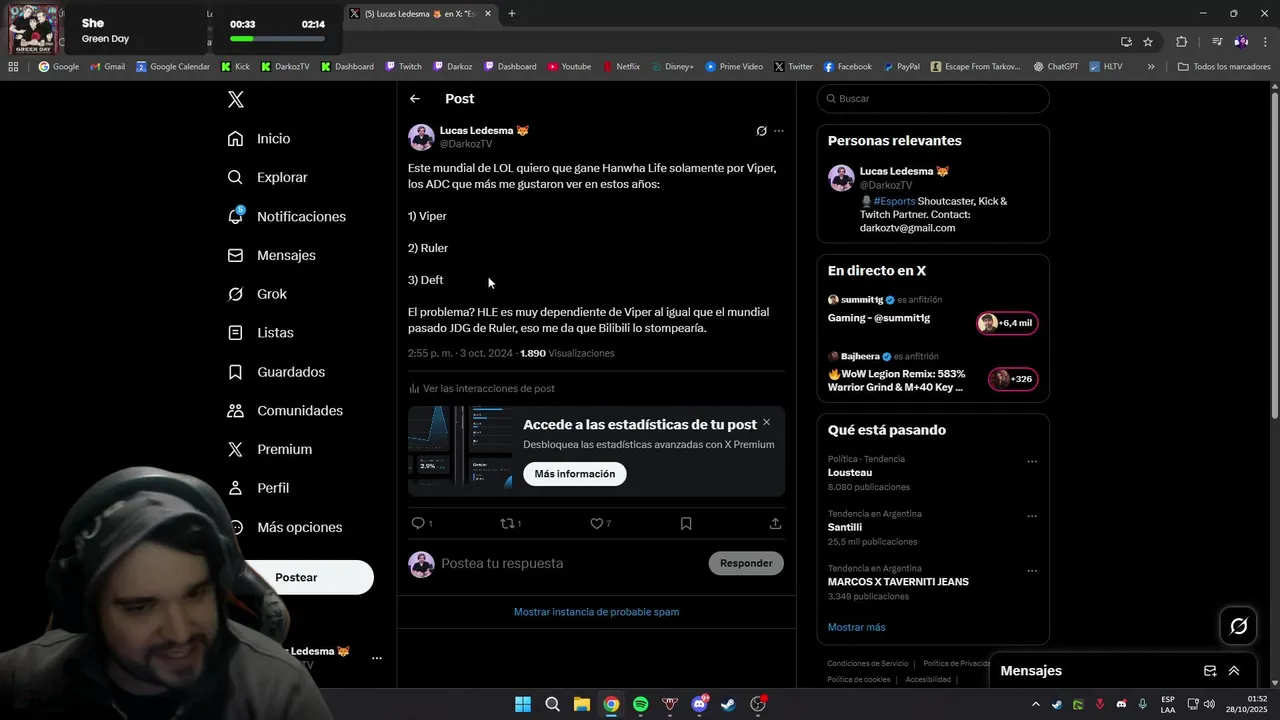The height and width of the screenshot is (720, 1280).
Task: Open the Chrome media control icon
Action: (1217, 42)
